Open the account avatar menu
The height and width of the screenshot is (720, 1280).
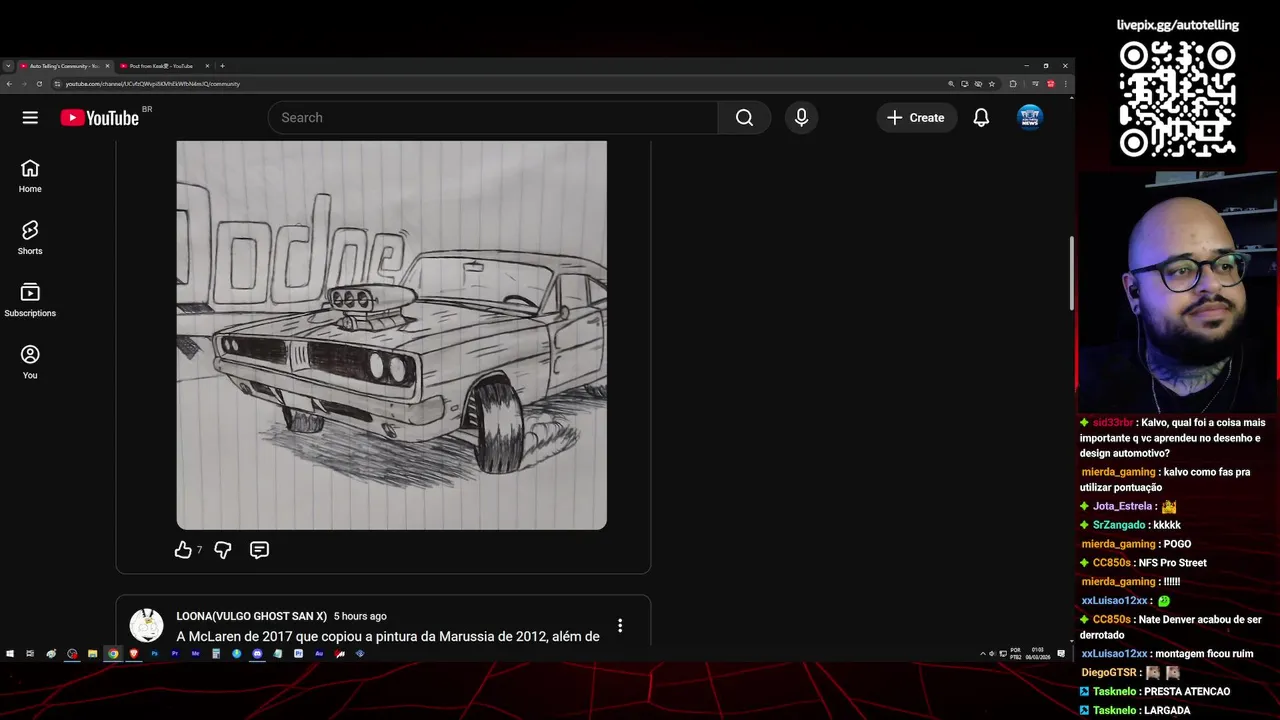(x=1030, y=117)
